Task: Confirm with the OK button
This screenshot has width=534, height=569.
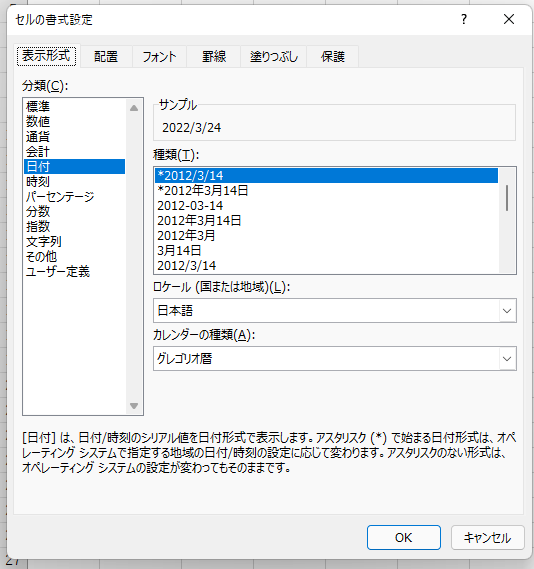Action: click(404, 537)
